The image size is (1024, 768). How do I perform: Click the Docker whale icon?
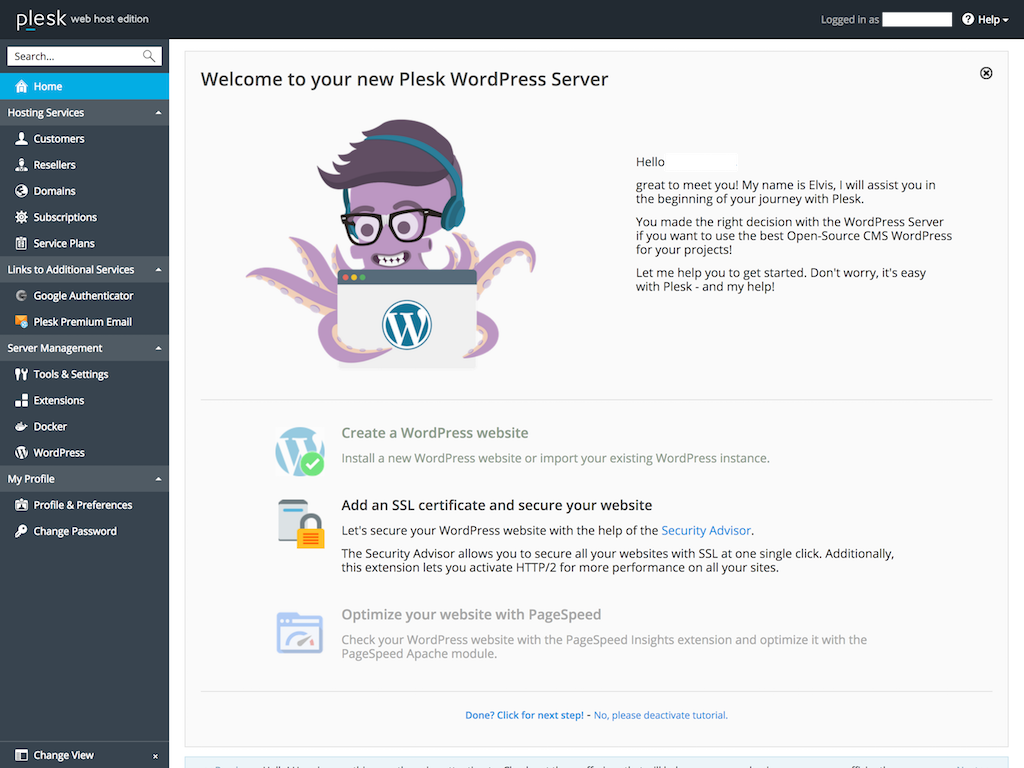click(x=22, y=426)
